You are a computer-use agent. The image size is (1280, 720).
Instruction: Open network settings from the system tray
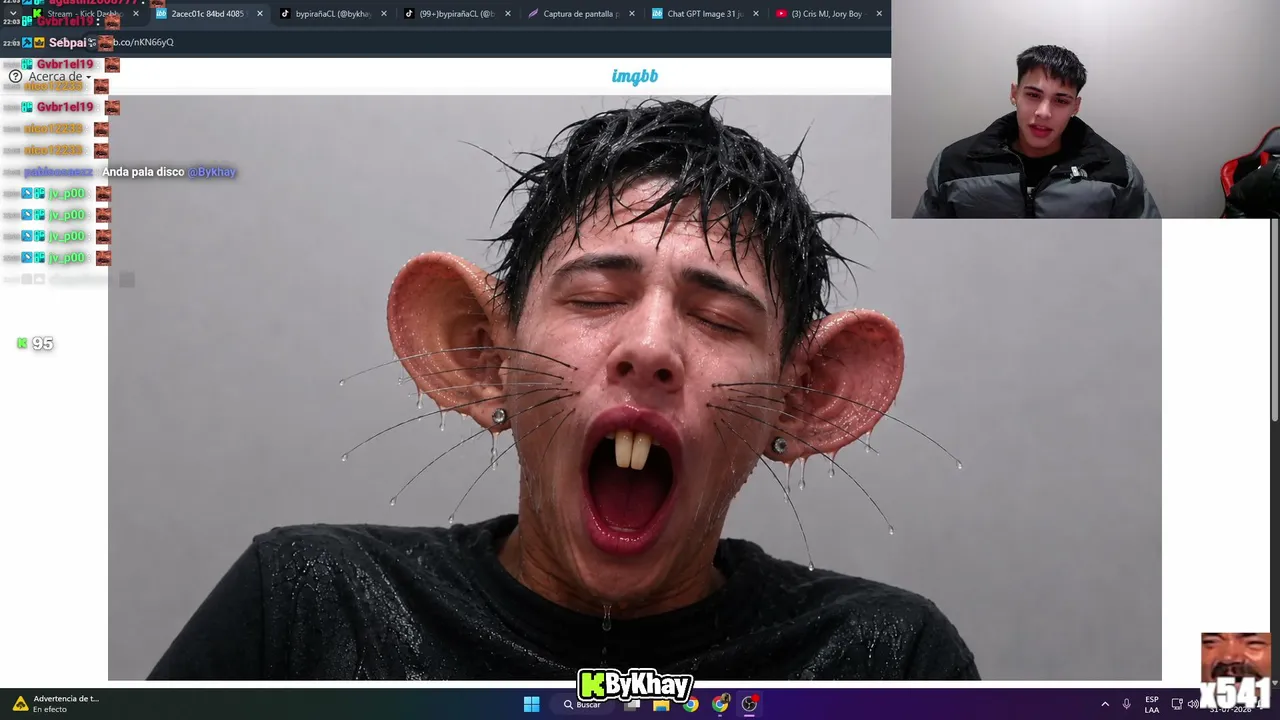(x=1177, y=704)
